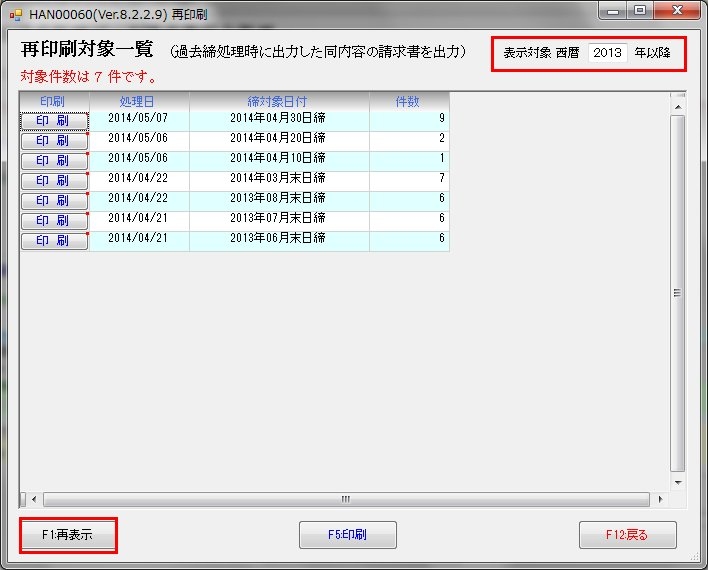This screenshot has width=708, height=570.
Task: Click the F12:戻る button
Action: pyautogui.click(x=628, y=535)
